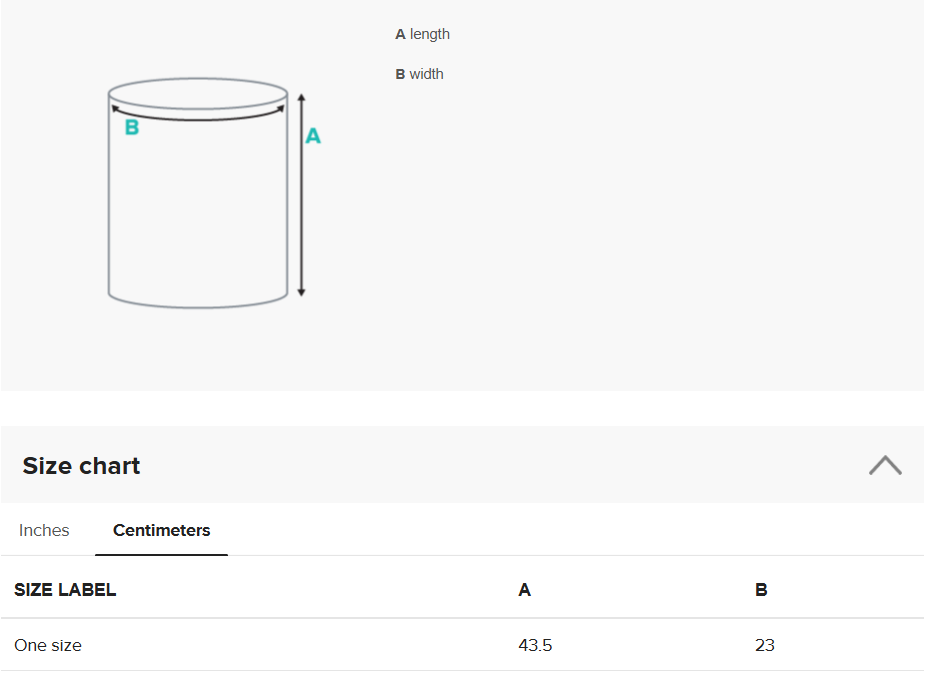Click the curved width arrow in diagram
This screenshot has width=937, height=693.
[198, 118]
